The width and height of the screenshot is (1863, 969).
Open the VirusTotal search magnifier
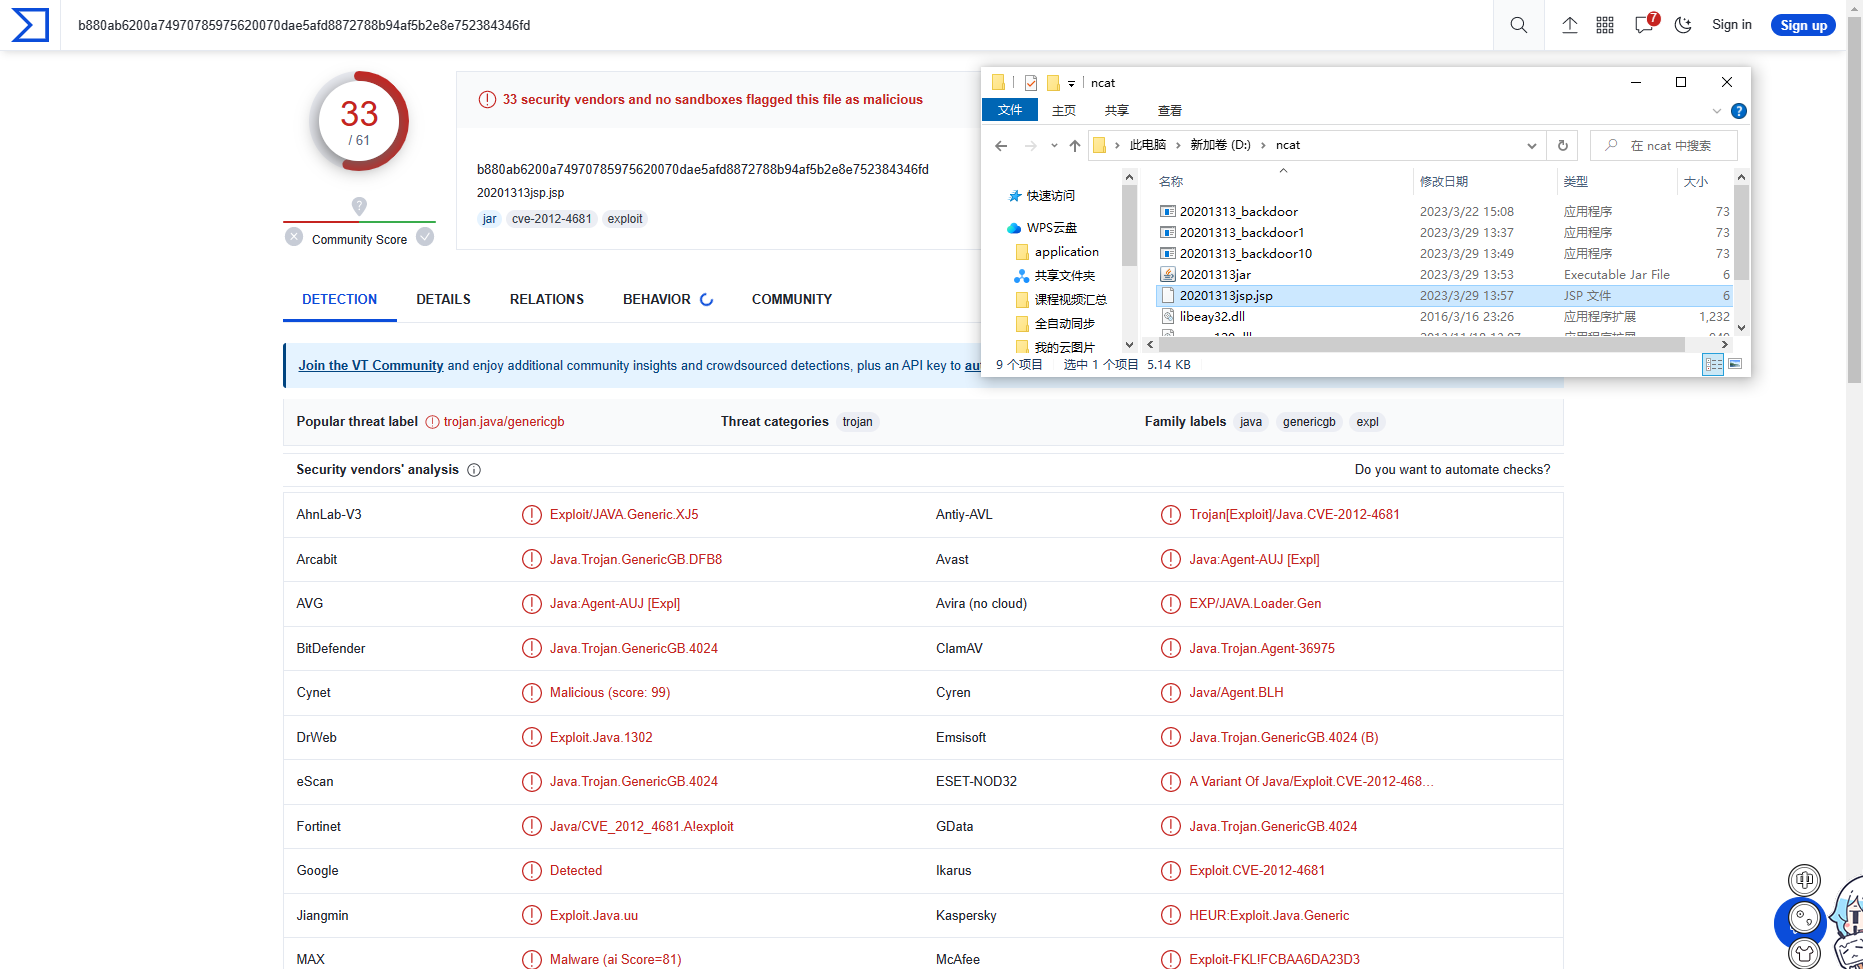click(1518, 25)
